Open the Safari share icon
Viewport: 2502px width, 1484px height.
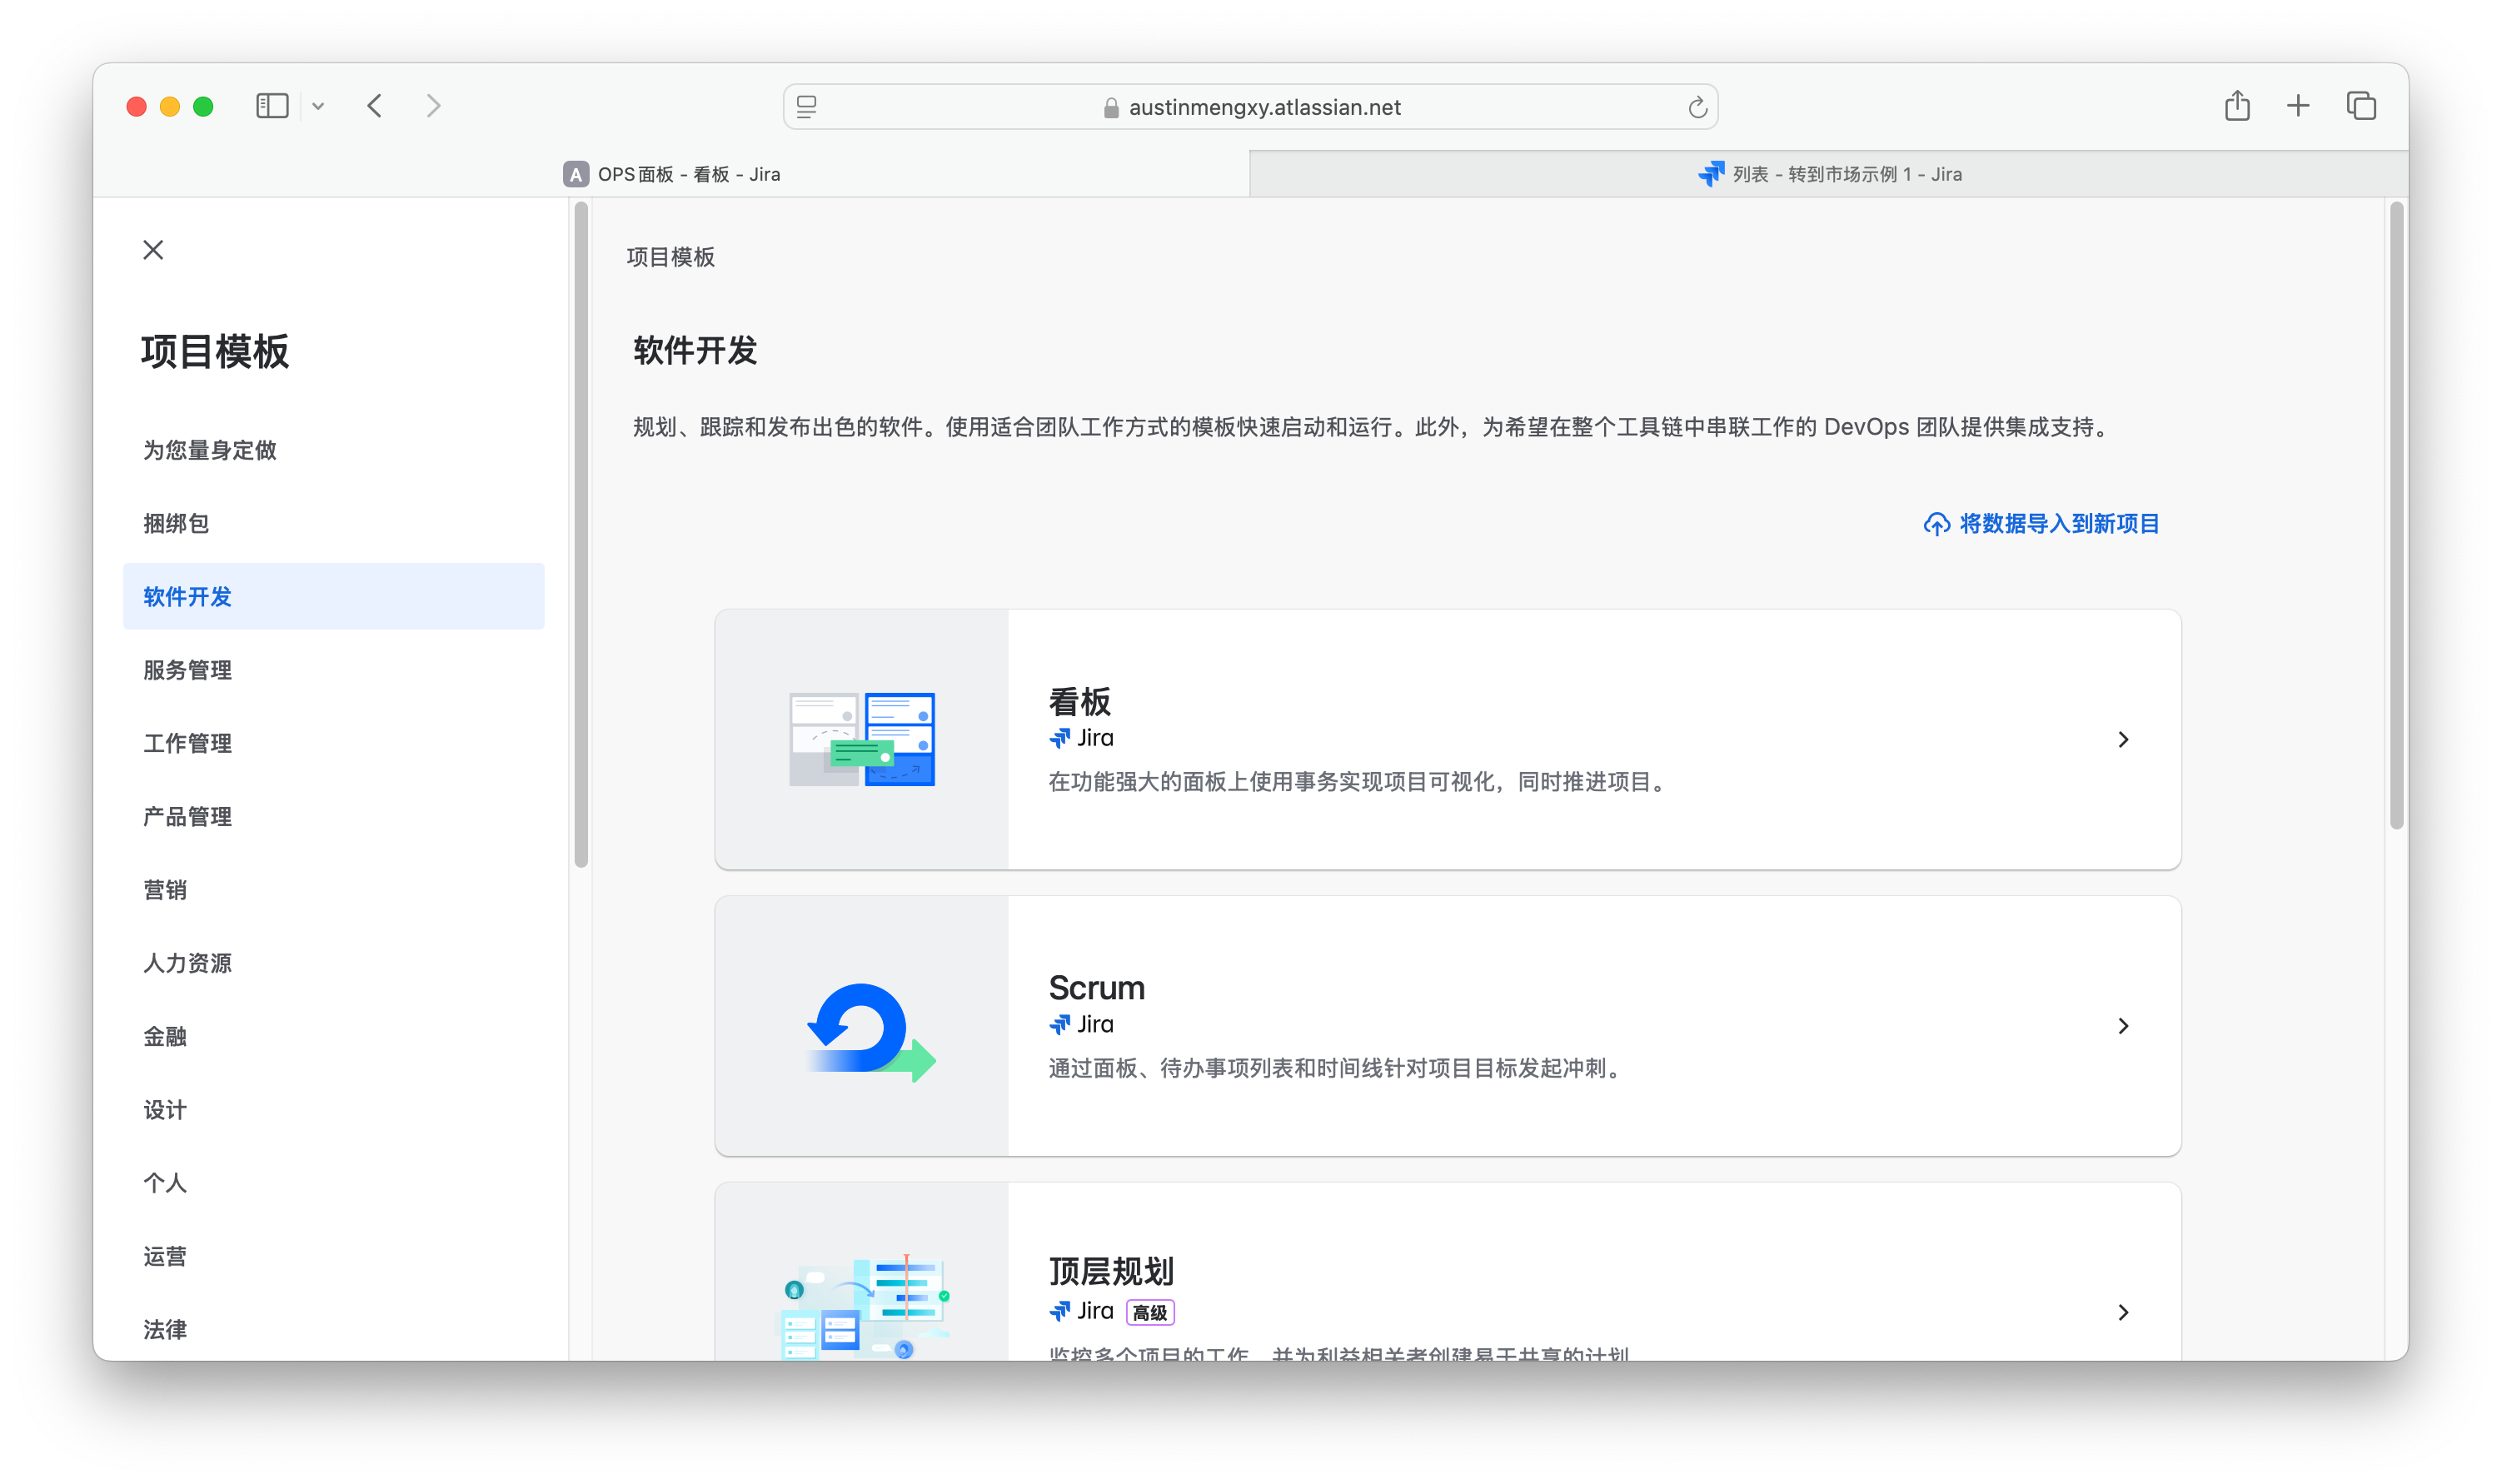[x=2237, y=106]
